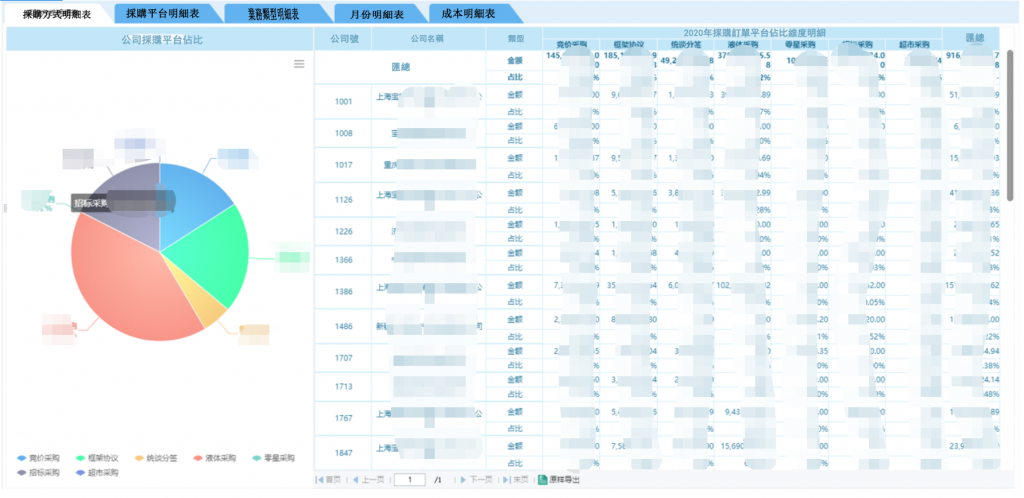Select company number 1366 cell
The height and width of the screenshot is (498, 1024).
343,260
